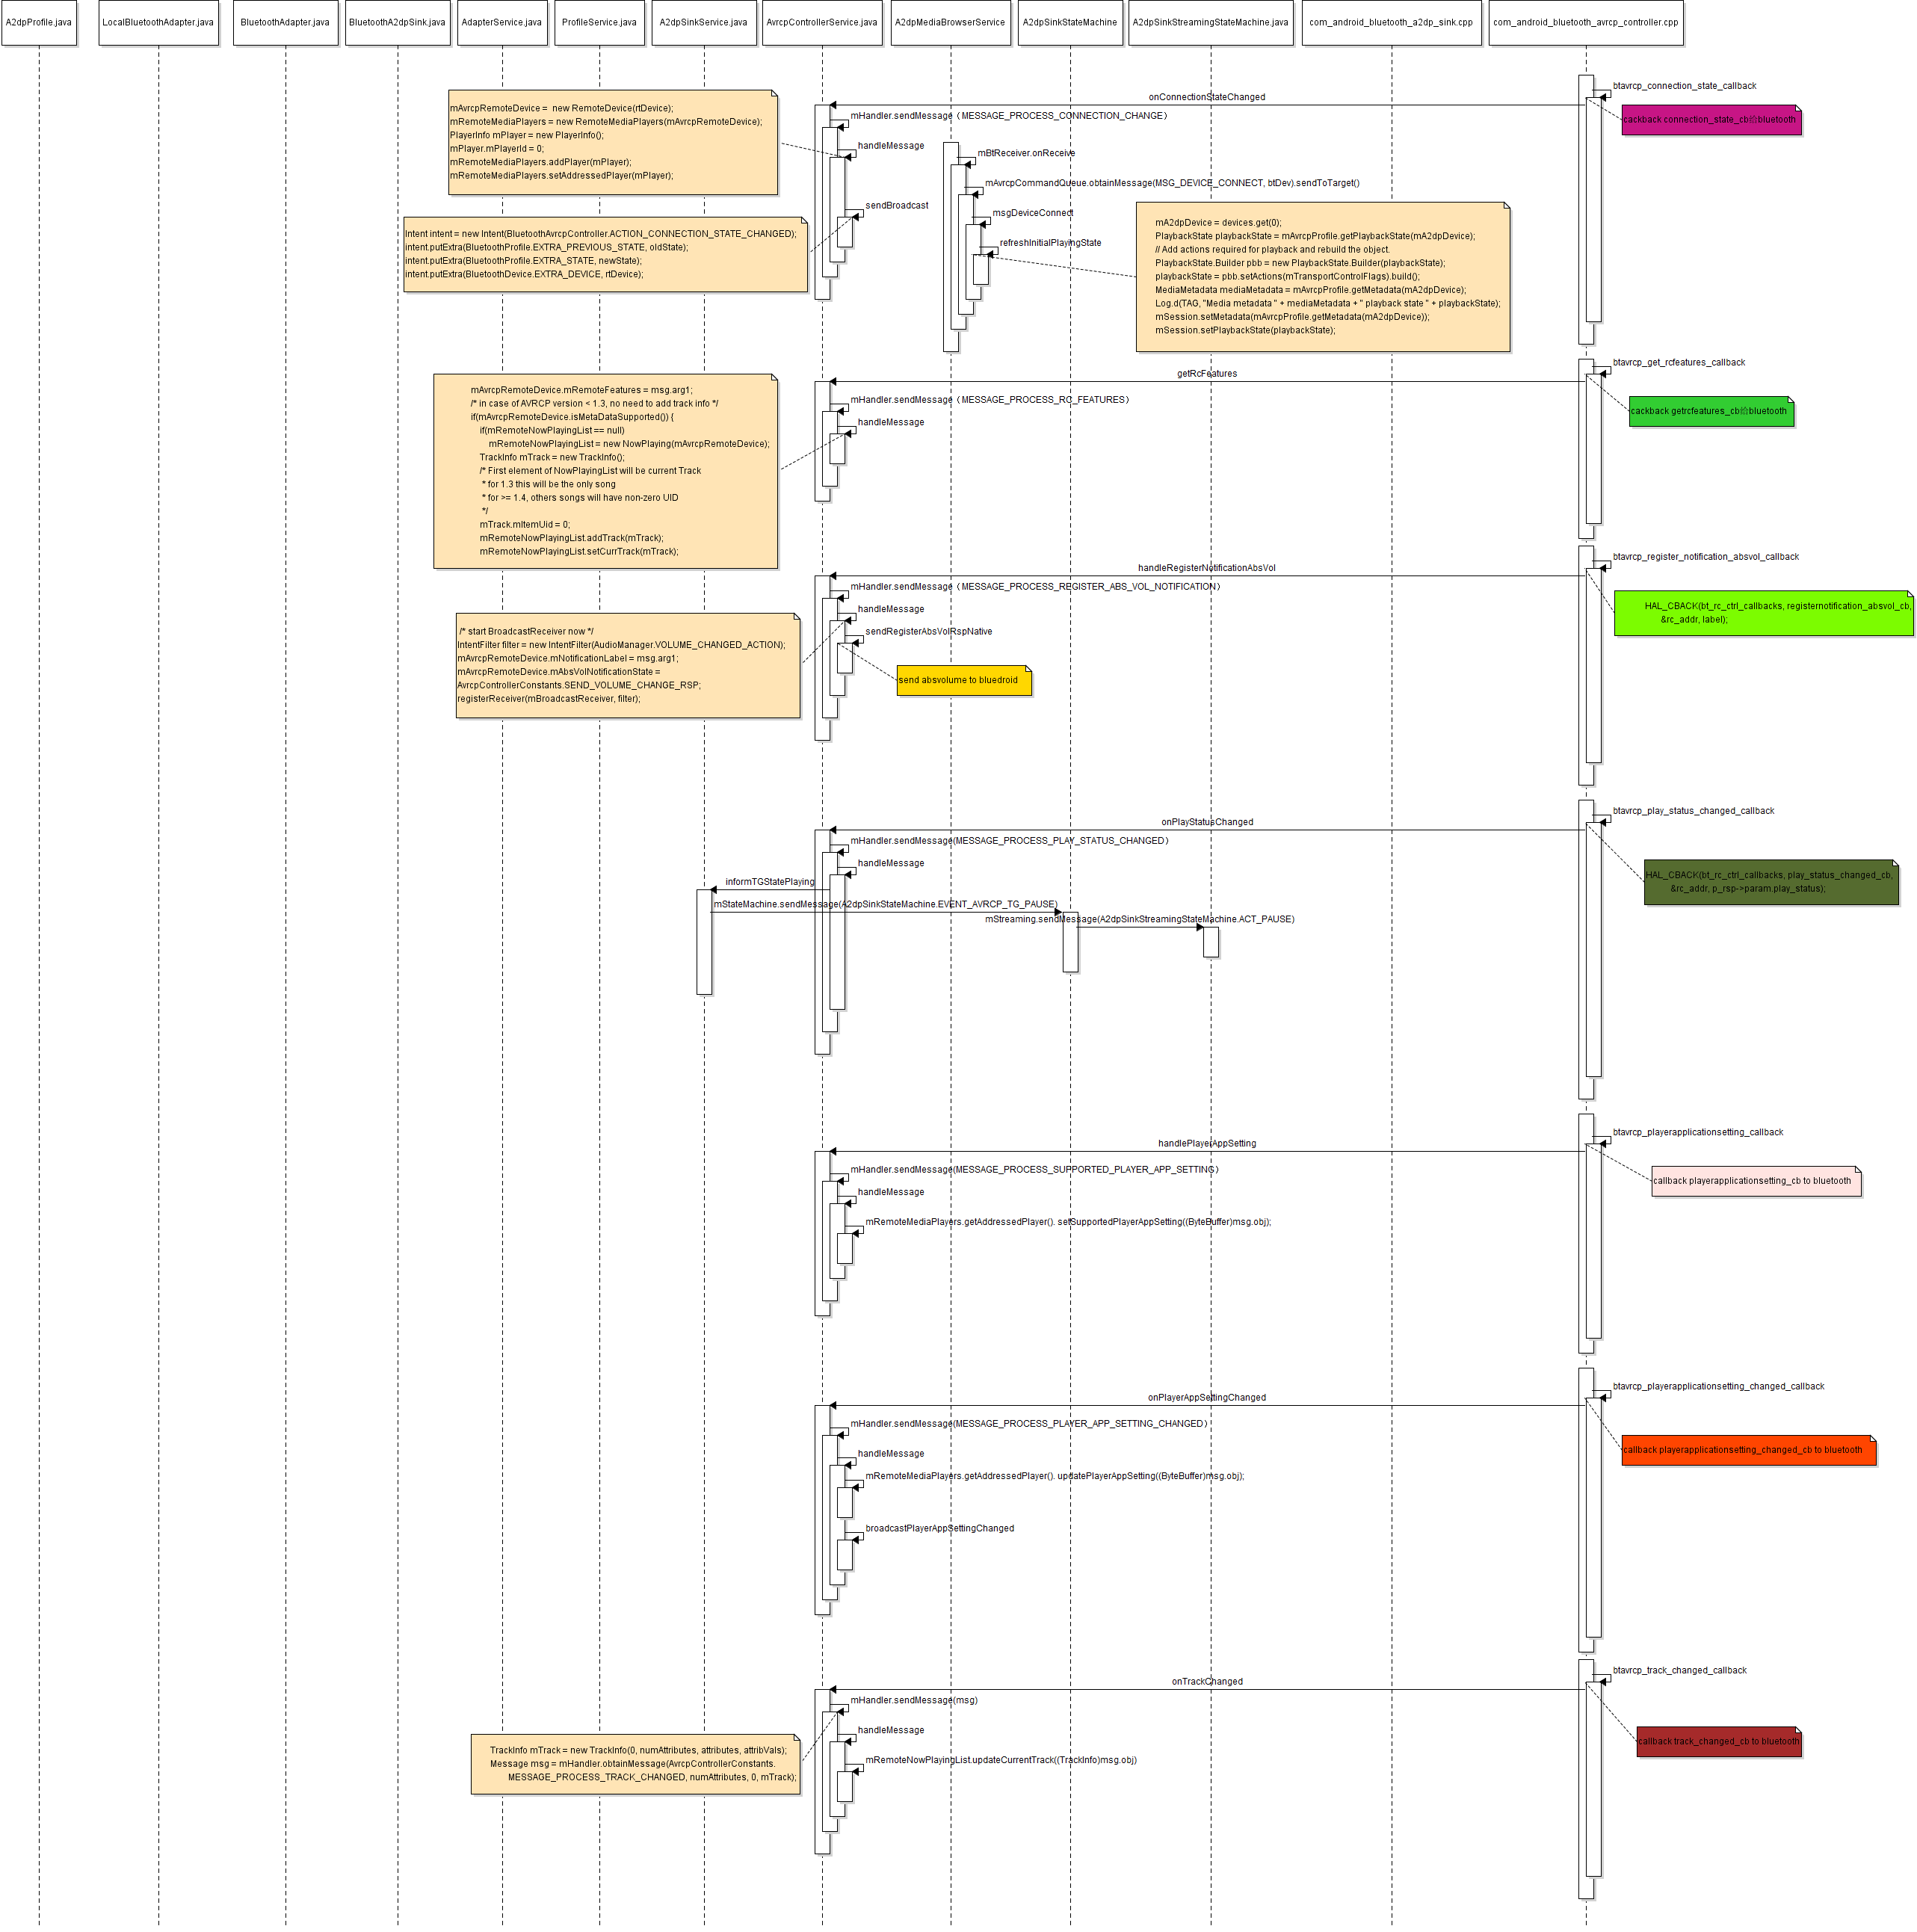
Task: Click the informTGStatePlaying message label
Action: coord(769,882)
